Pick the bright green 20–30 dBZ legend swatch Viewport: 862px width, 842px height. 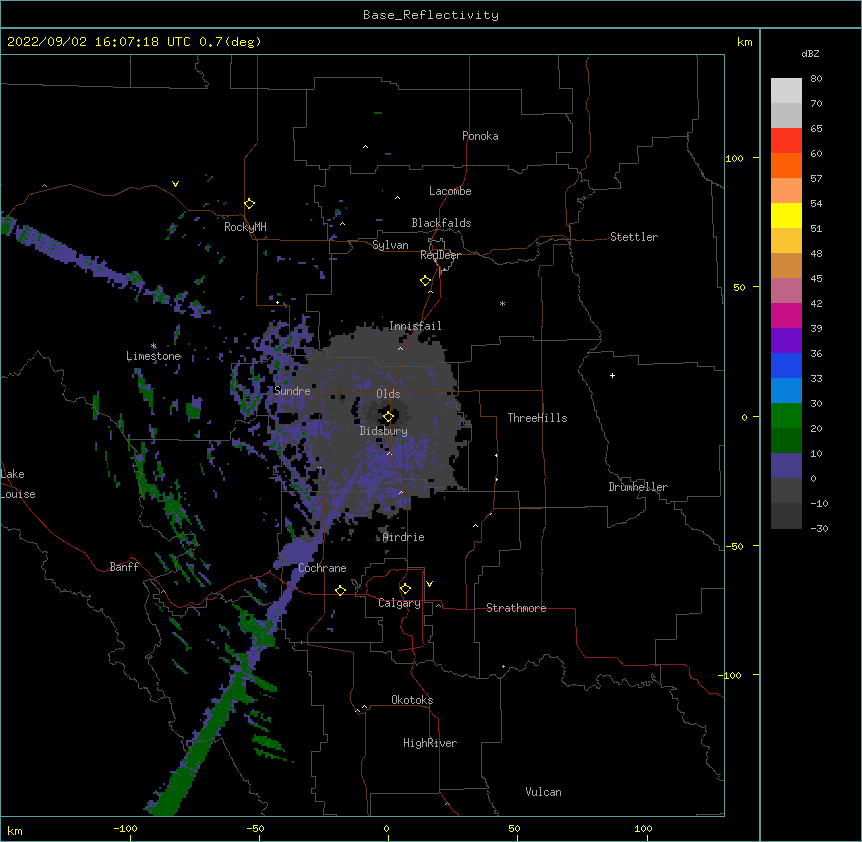[x=786, y=416]
